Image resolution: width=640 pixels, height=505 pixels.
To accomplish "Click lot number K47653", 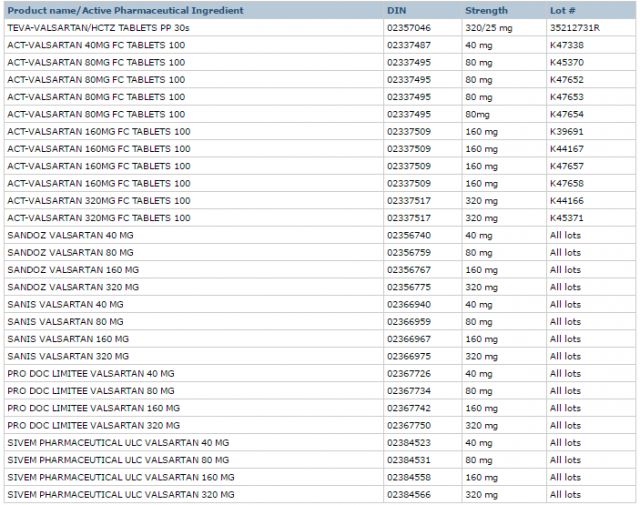I will click(567, 97).
